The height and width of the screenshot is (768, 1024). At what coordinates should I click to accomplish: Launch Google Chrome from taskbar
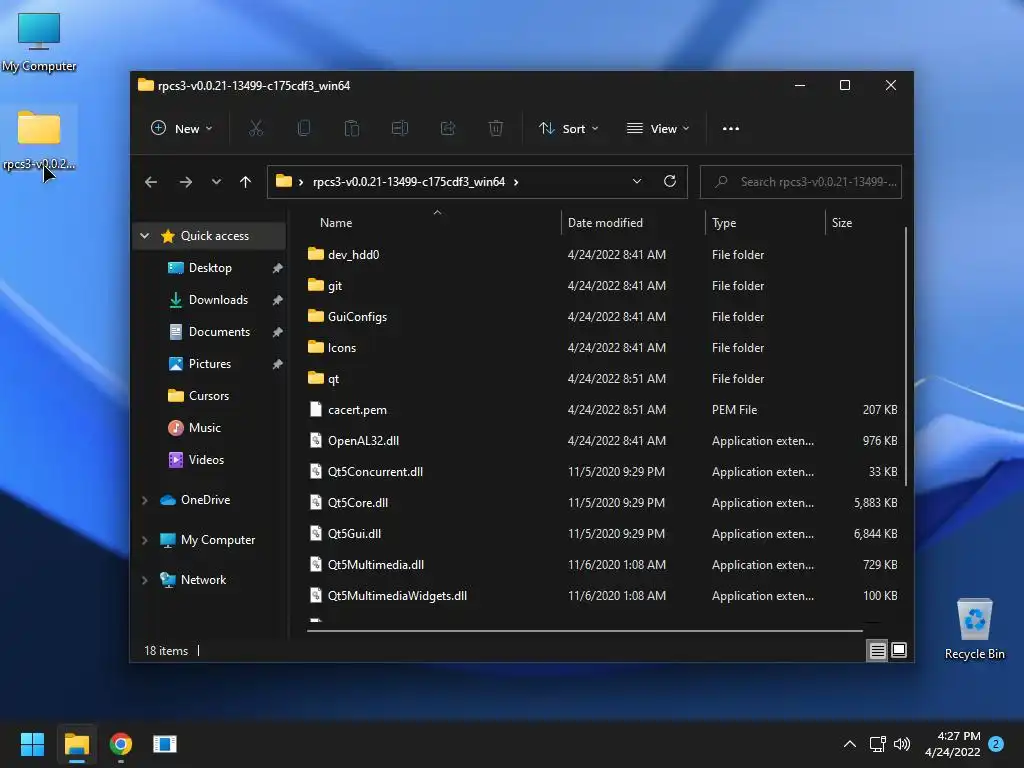121,744
